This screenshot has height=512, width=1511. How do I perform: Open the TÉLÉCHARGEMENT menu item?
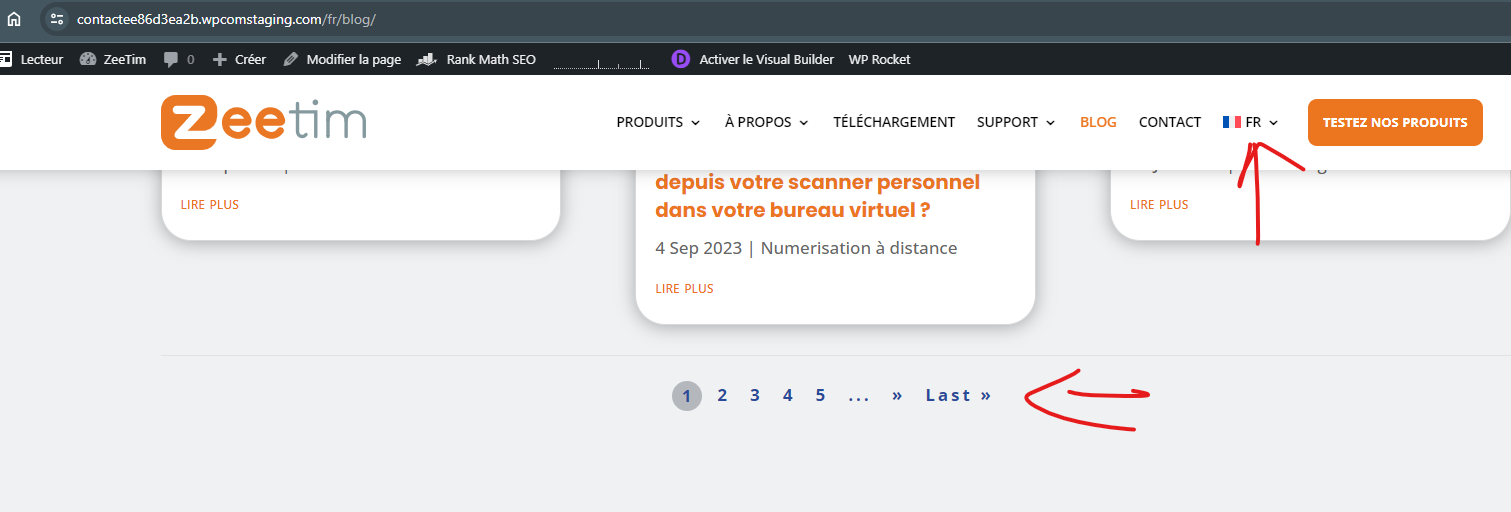894,122
